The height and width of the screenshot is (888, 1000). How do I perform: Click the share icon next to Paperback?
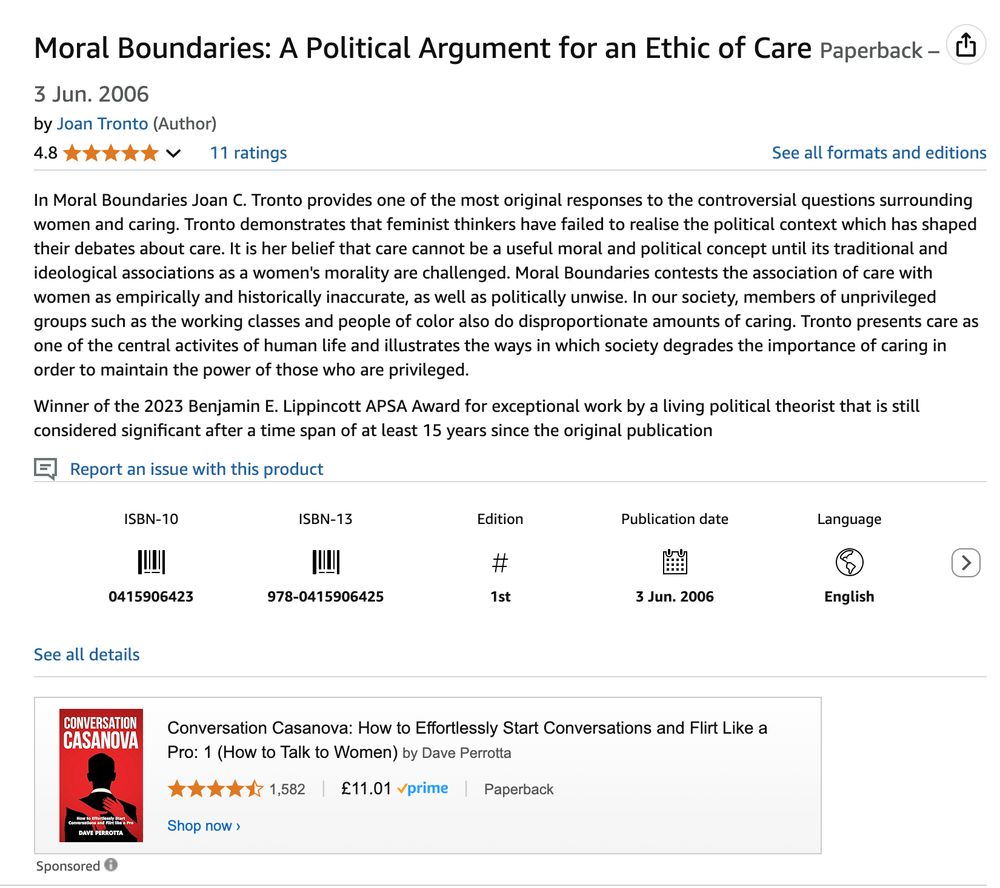click(965, 44)
